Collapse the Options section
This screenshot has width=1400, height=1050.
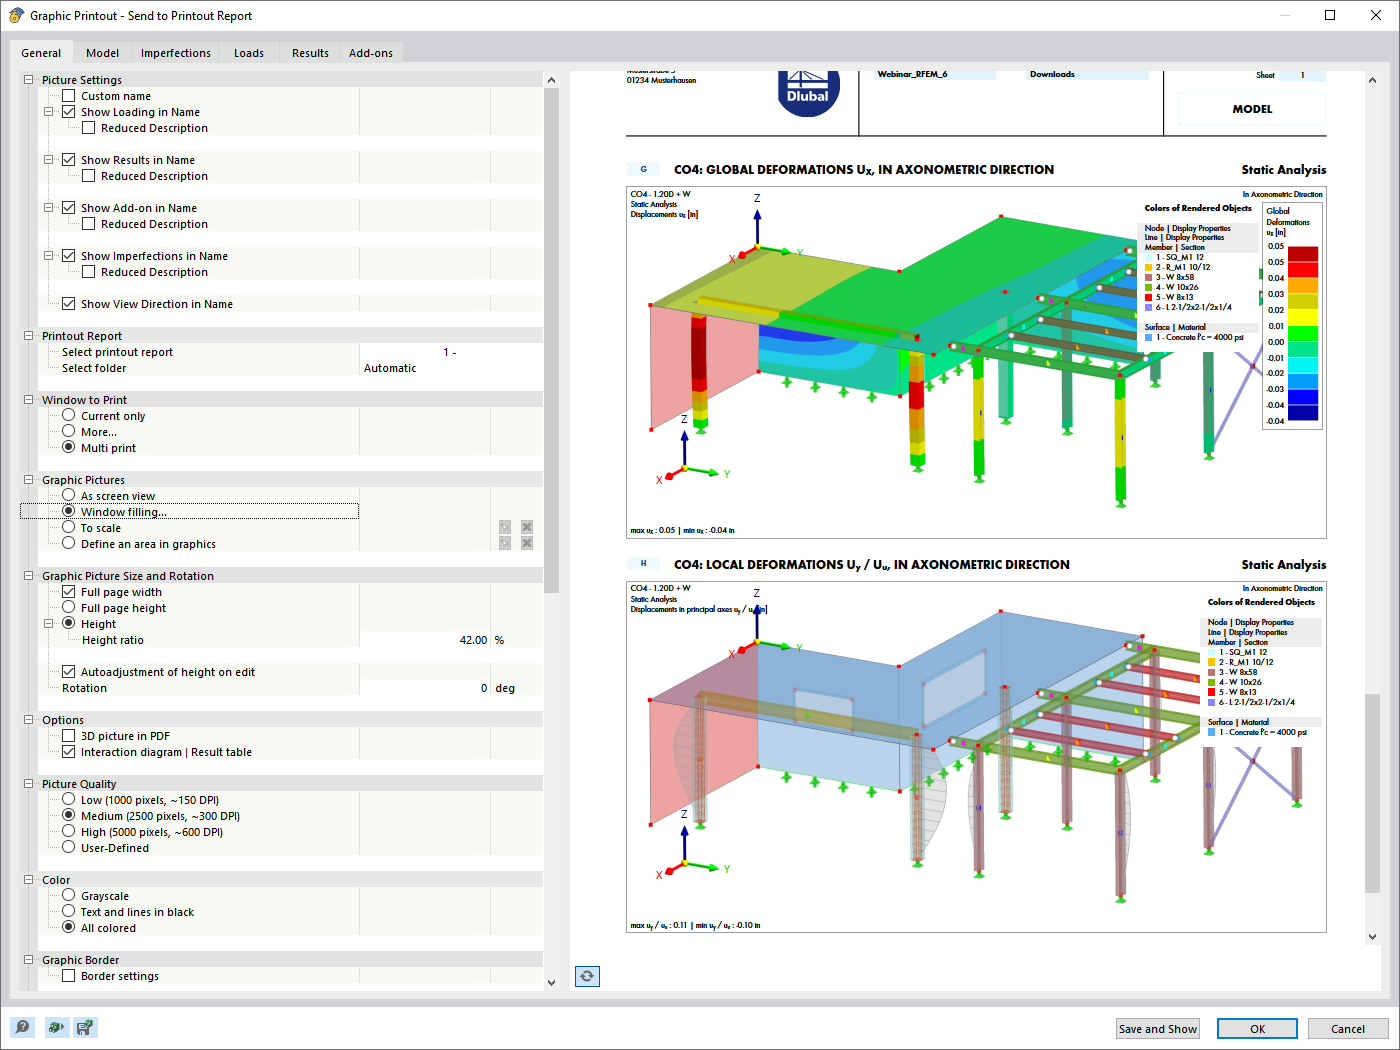(x=29, y=720)
